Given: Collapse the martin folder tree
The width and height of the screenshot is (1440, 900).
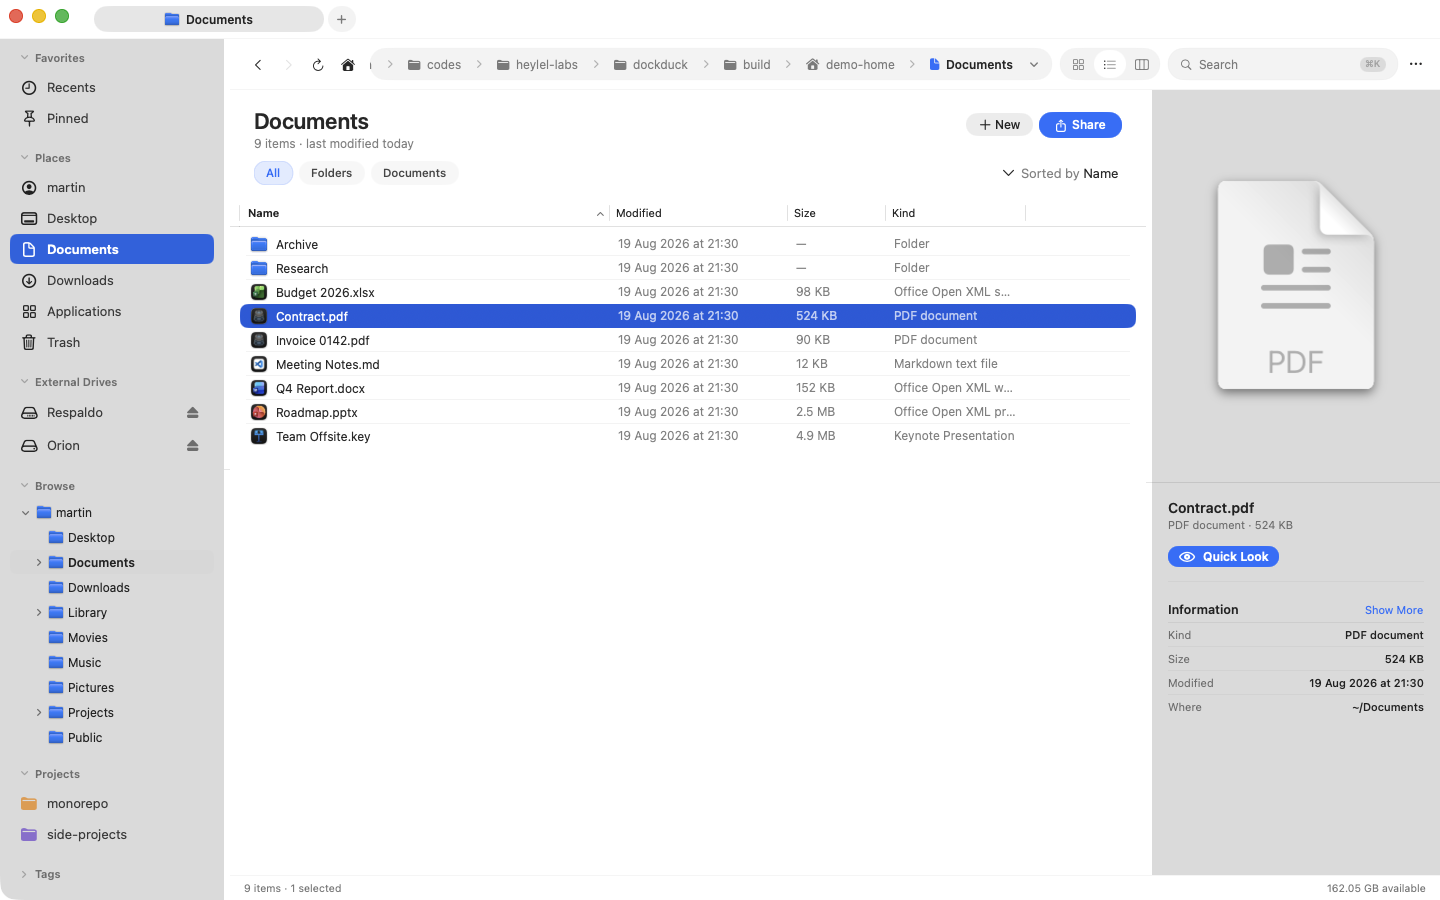Looking at the screenshot, I should [26, 513].
